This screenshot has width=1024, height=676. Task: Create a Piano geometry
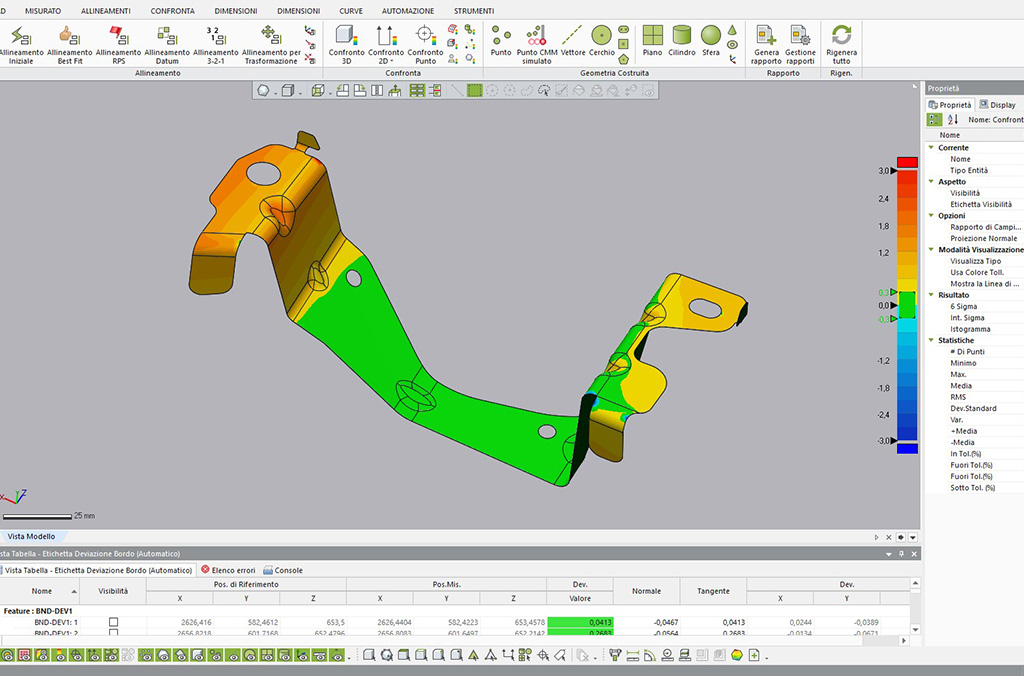click(x=652, y=41)
